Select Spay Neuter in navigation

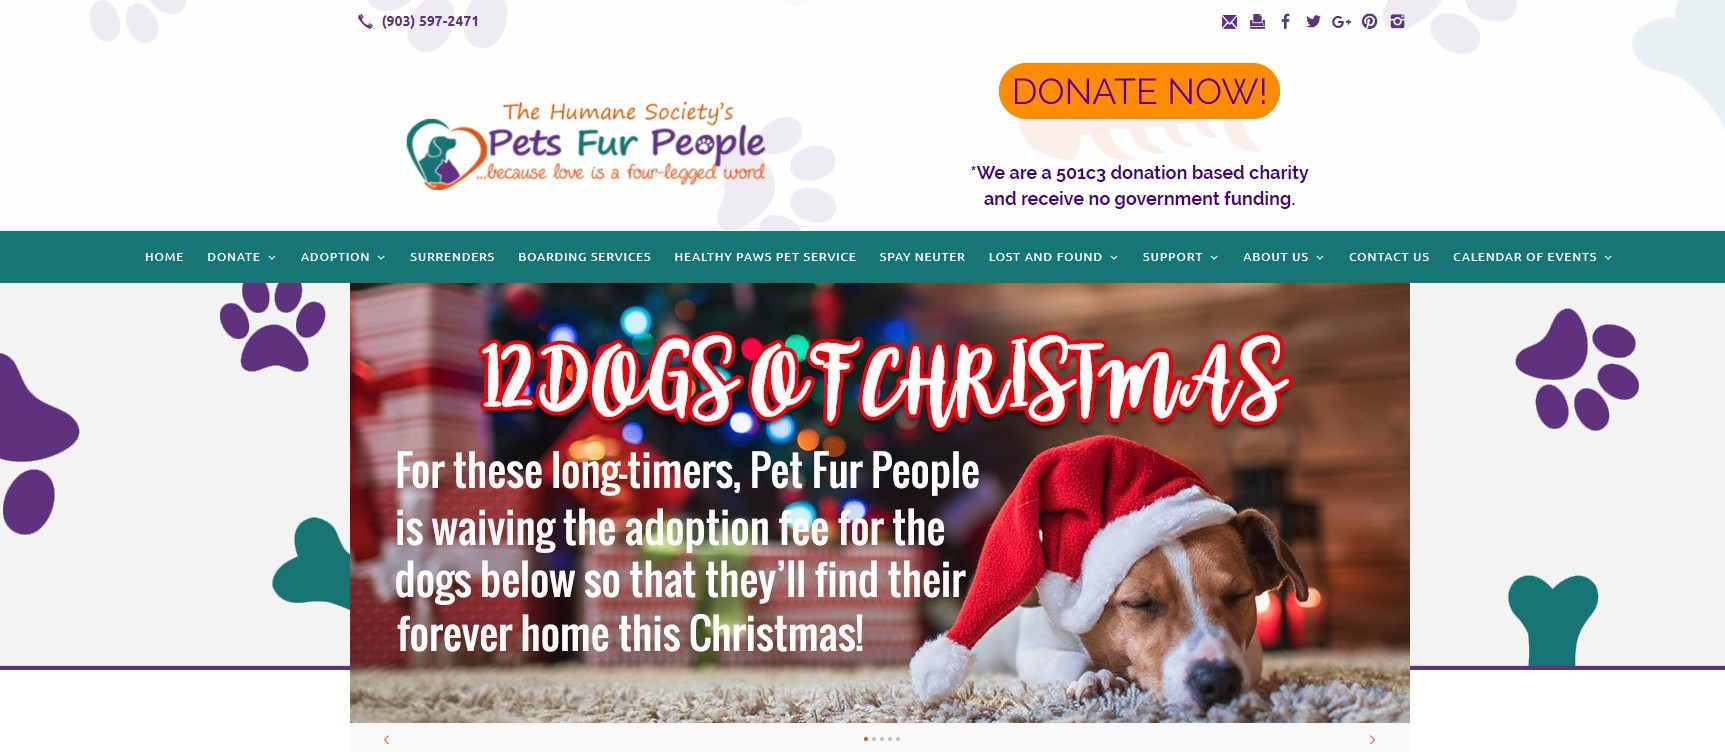[922, 257]
